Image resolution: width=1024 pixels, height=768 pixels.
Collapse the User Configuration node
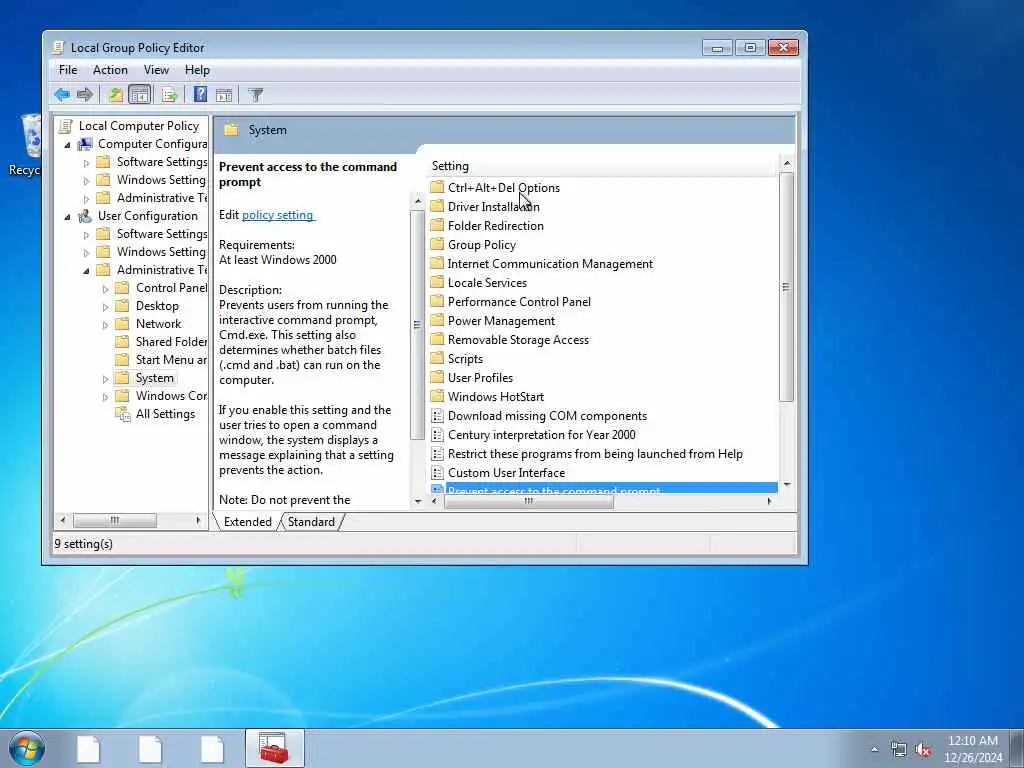point(67,217)
